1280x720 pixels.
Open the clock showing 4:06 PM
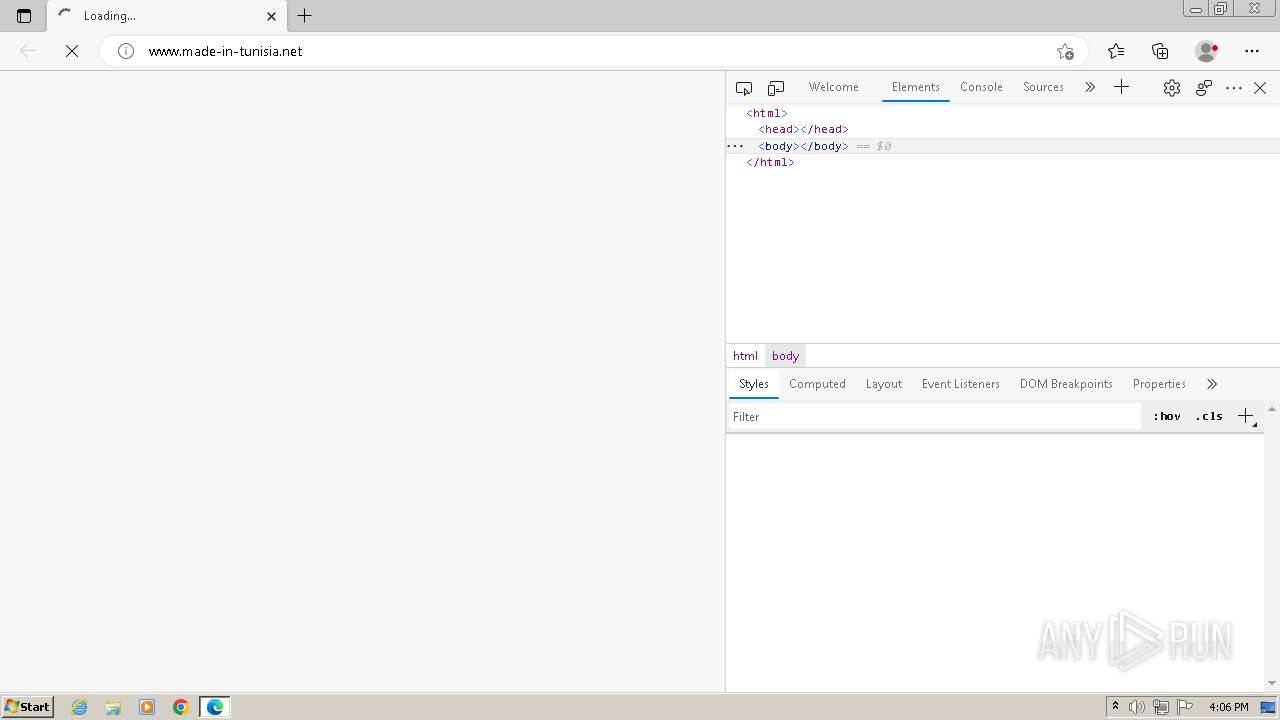tap(1228, 707)
